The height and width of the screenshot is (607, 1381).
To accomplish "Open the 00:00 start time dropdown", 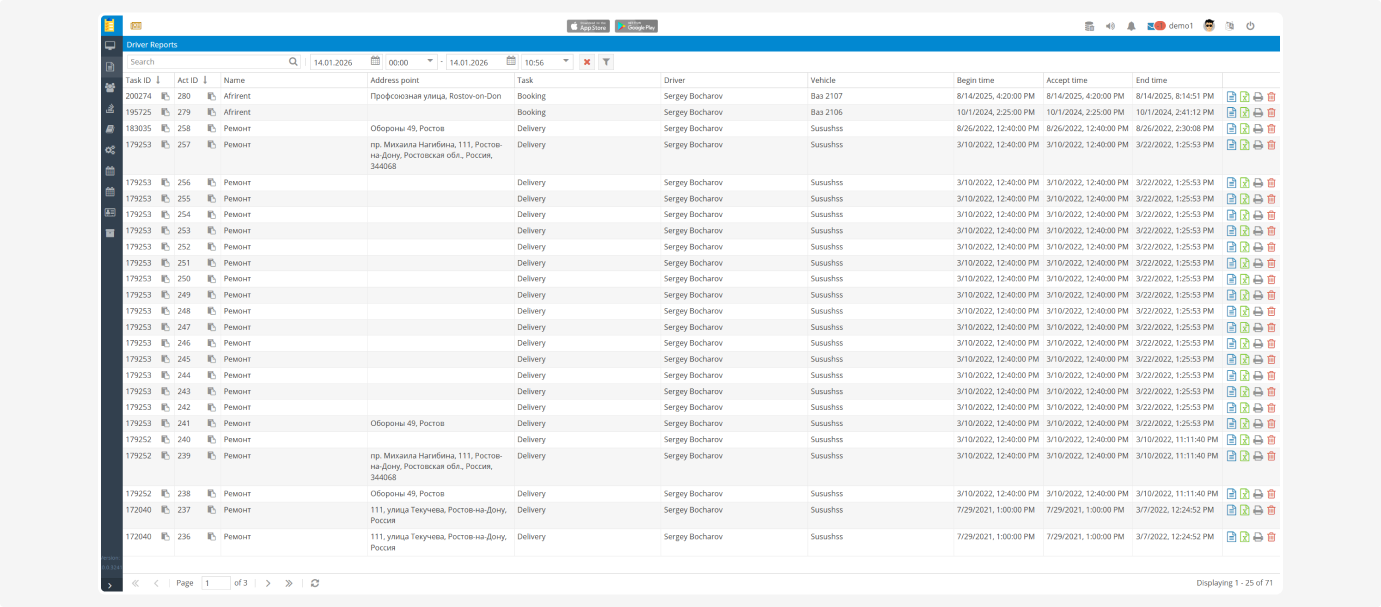I will click(x=430, y=62).
